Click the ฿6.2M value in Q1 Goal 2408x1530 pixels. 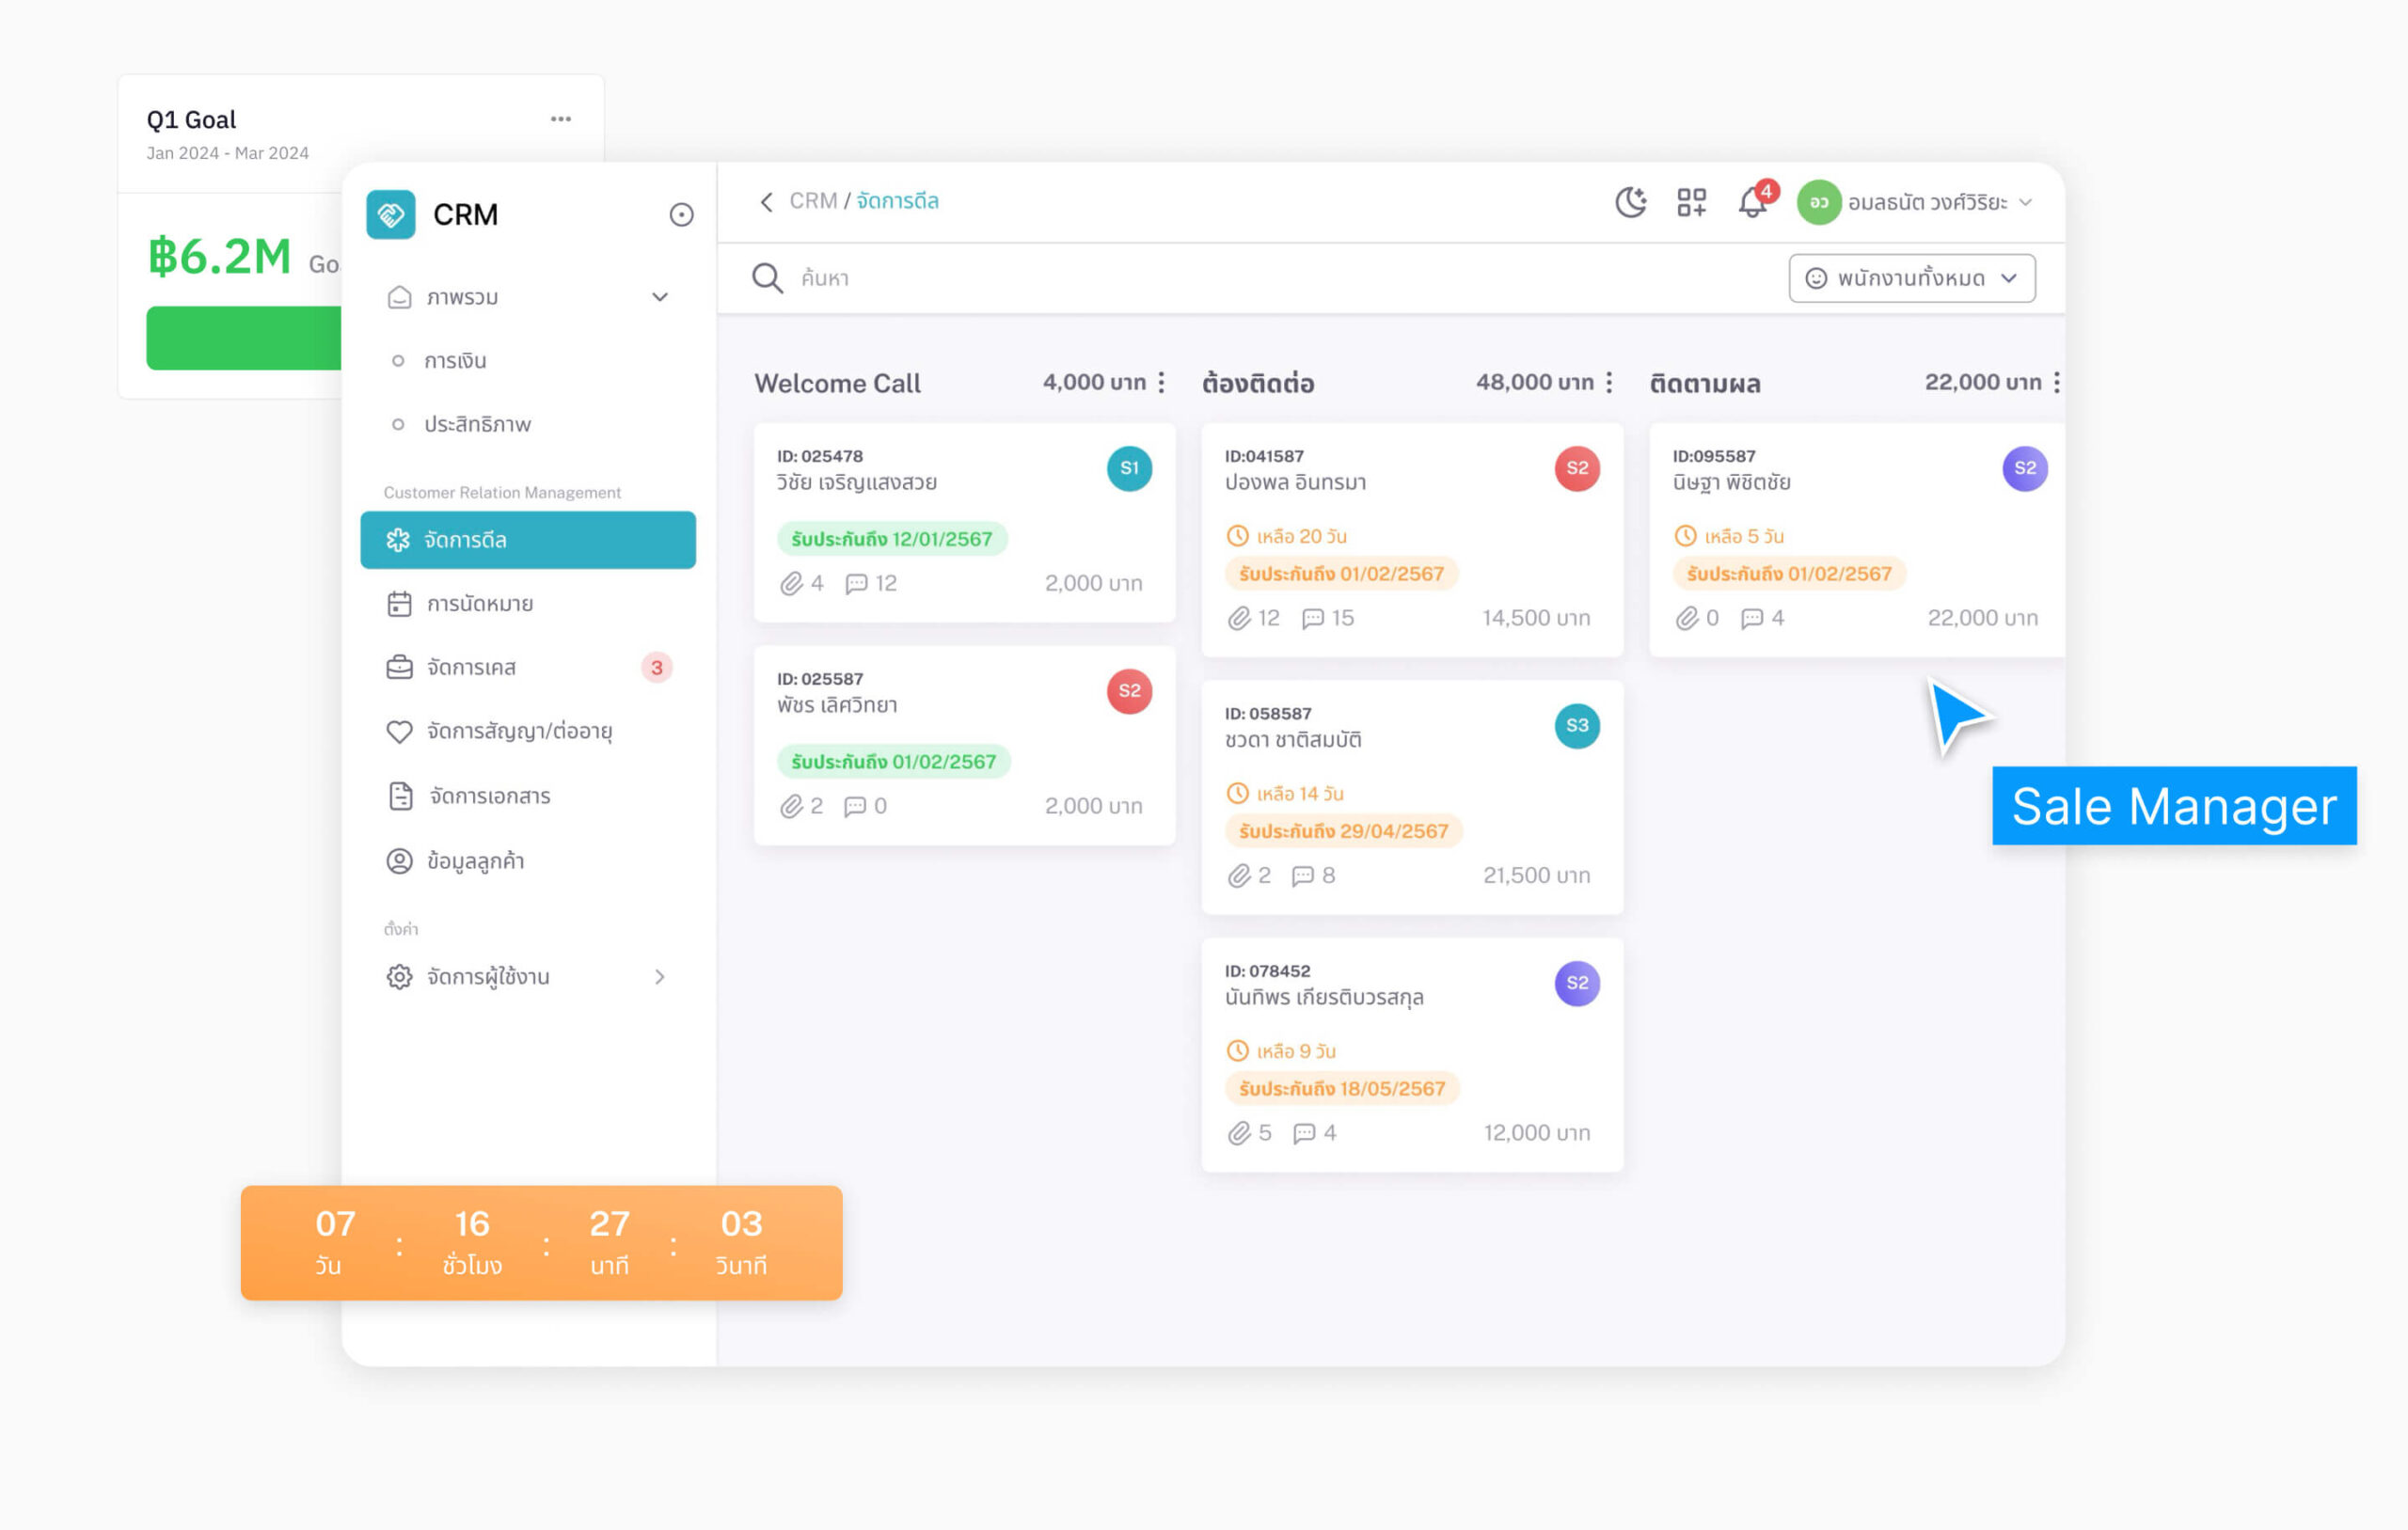pyautogui.click(x=219, y=256)
